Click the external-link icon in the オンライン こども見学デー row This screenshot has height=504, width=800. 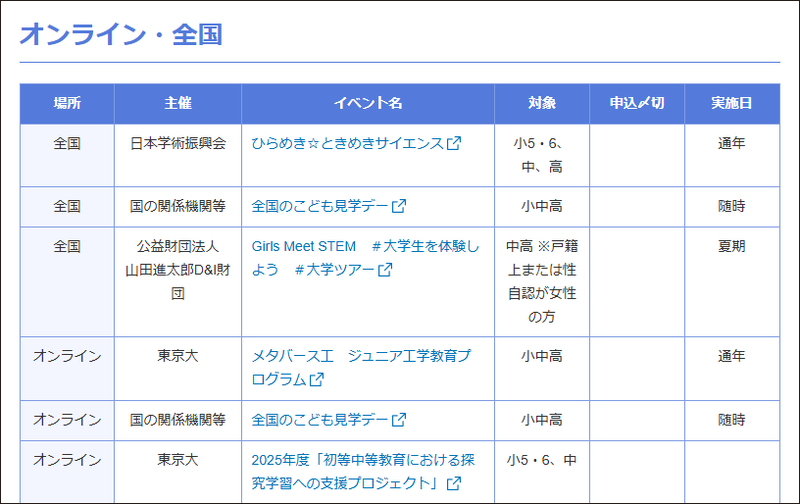[x=399, y=420]
